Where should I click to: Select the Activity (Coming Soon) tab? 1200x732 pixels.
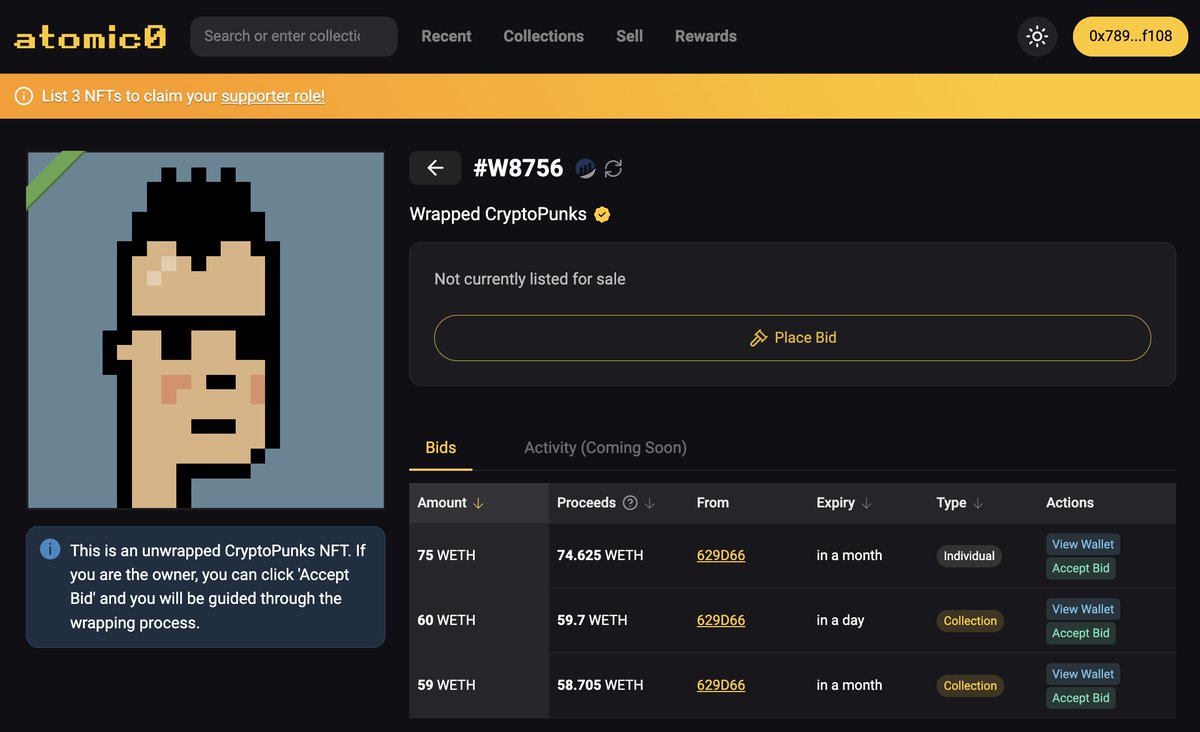point(604,448)
